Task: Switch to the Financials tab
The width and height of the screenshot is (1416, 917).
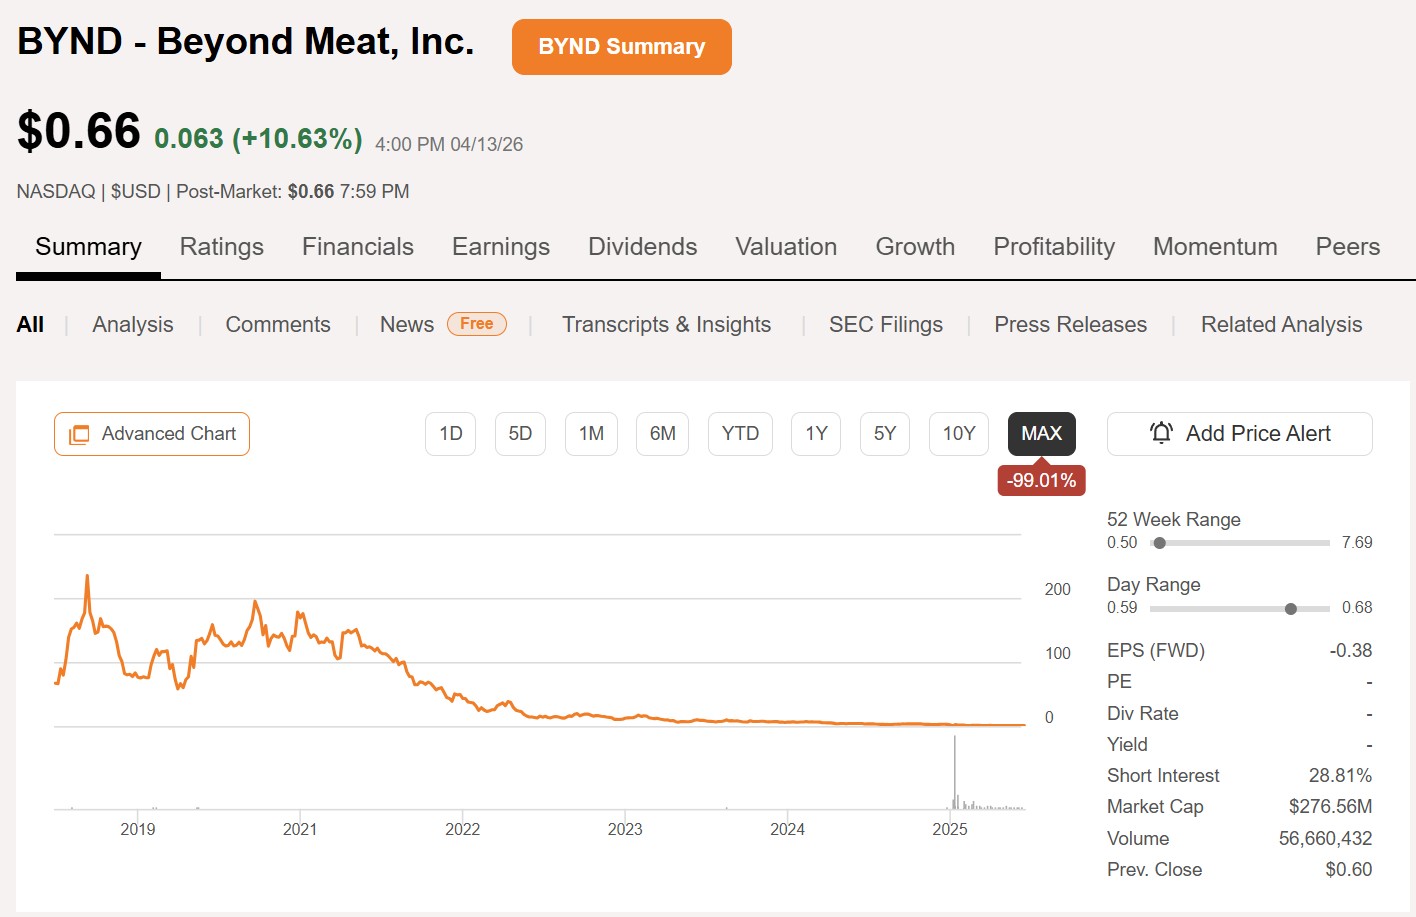Action: click(x=358, y=247)
